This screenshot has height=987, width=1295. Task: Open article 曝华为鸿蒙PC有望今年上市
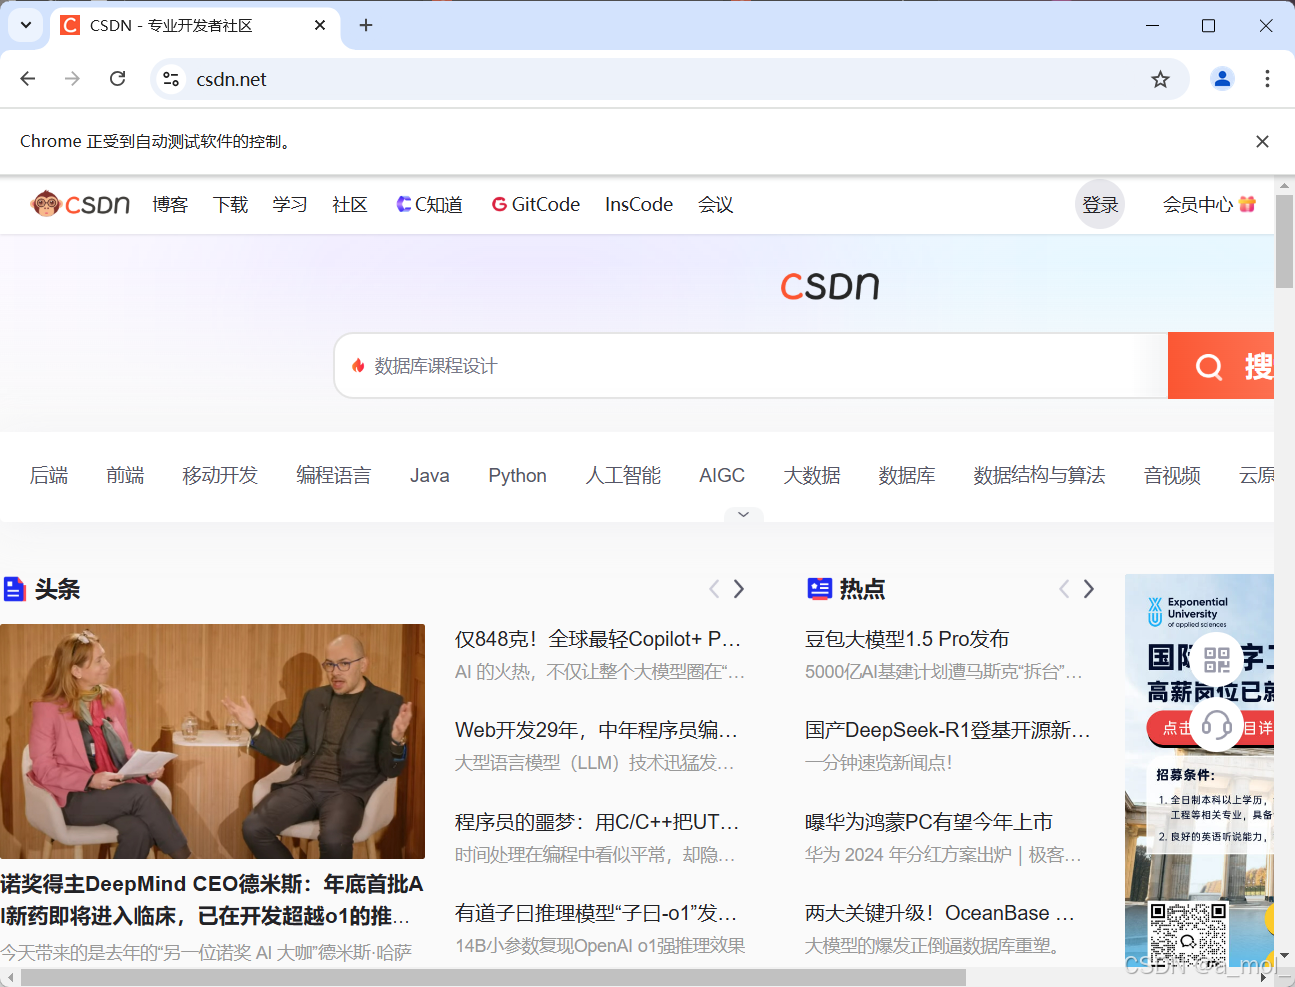coord(929,822)
